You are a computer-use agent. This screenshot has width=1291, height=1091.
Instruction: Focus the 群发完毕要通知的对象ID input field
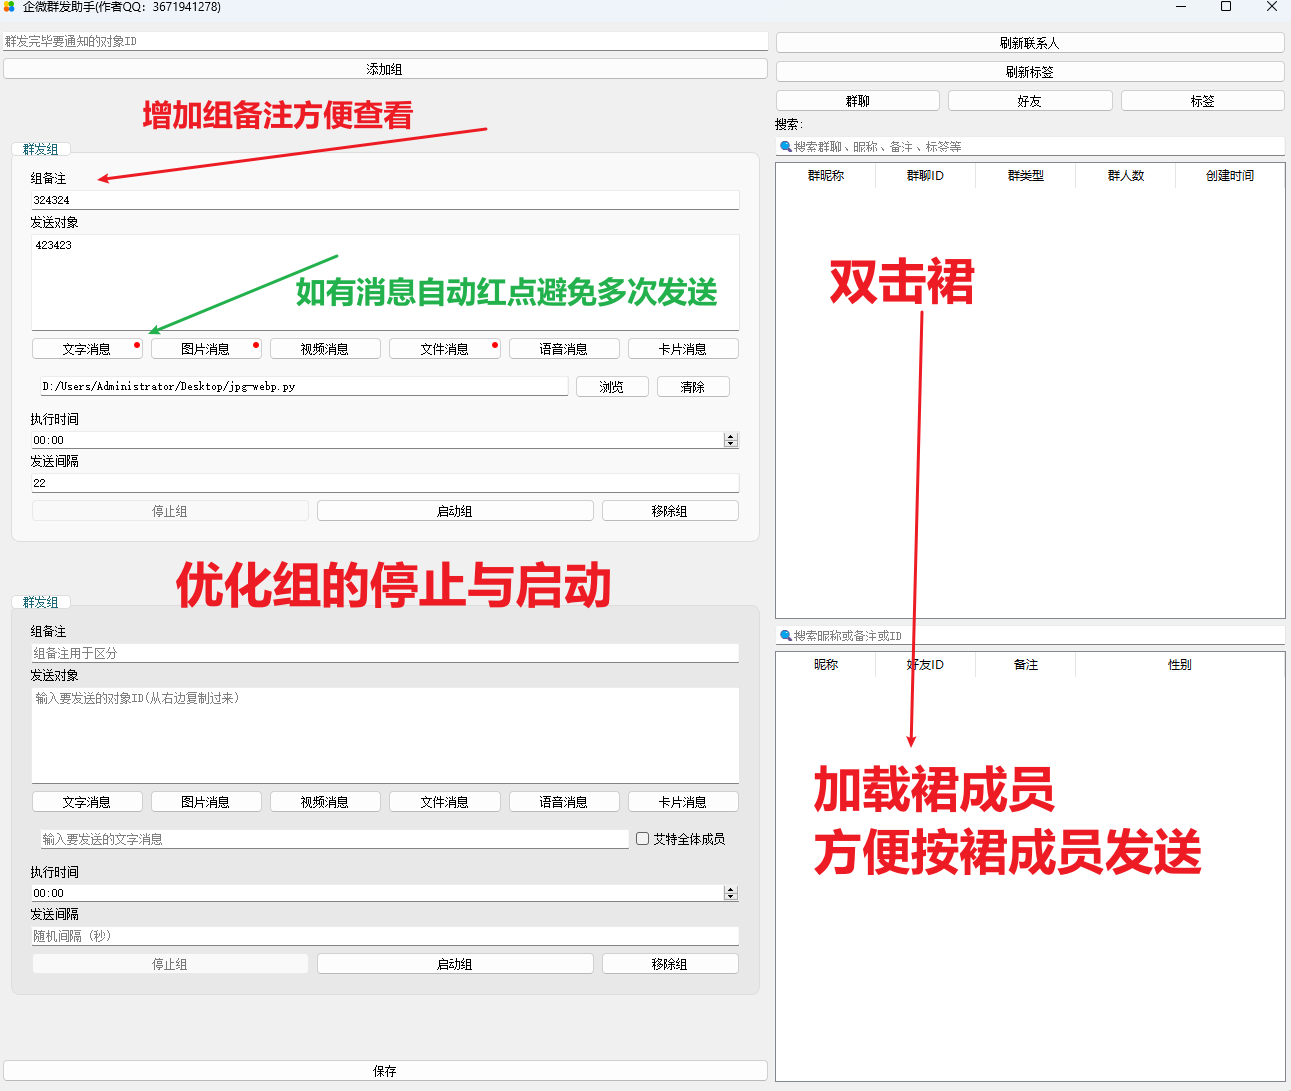[x=385, y=42]
